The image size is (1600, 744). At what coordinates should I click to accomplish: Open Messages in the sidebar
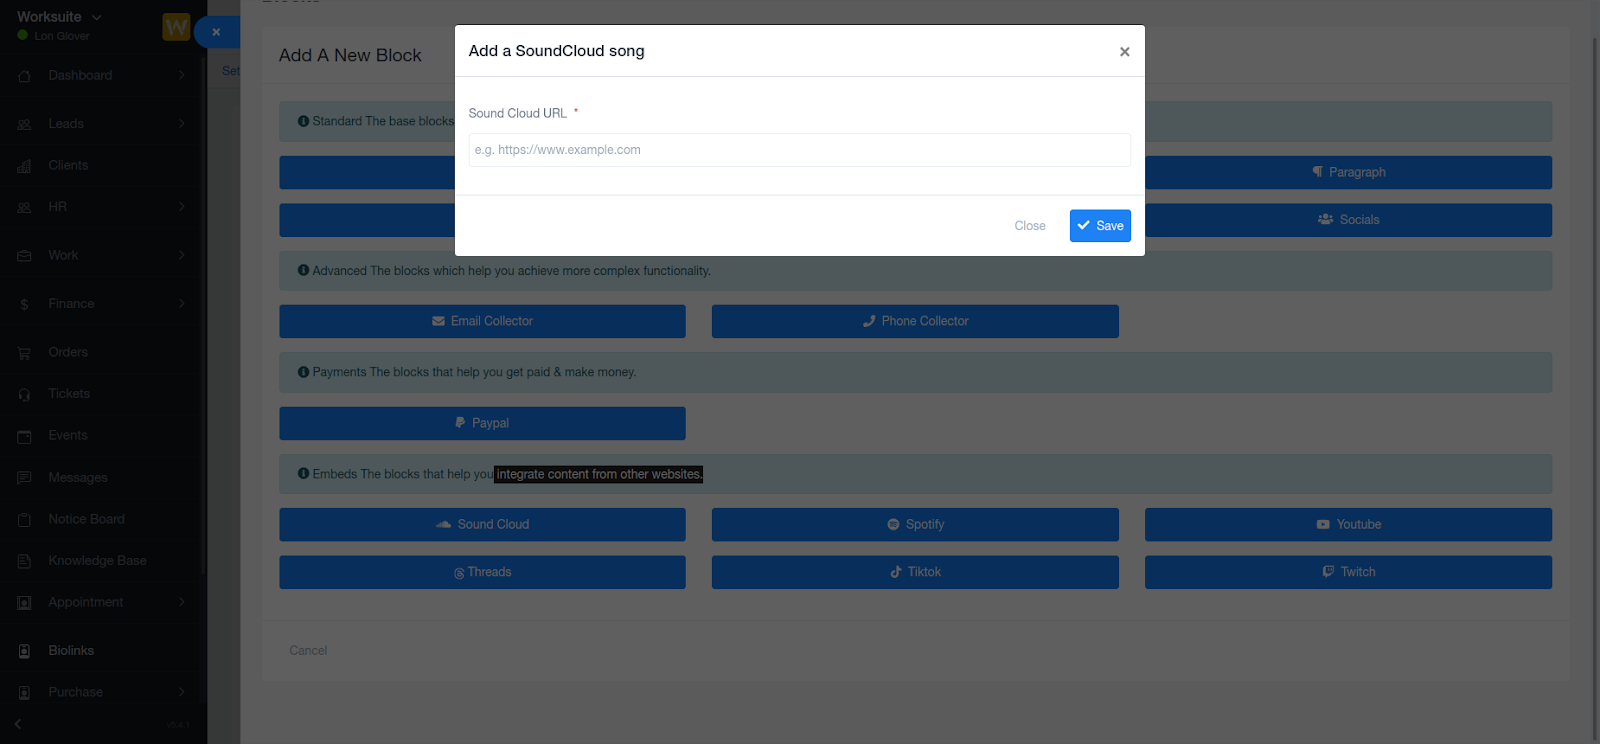(x=78, y=478)
